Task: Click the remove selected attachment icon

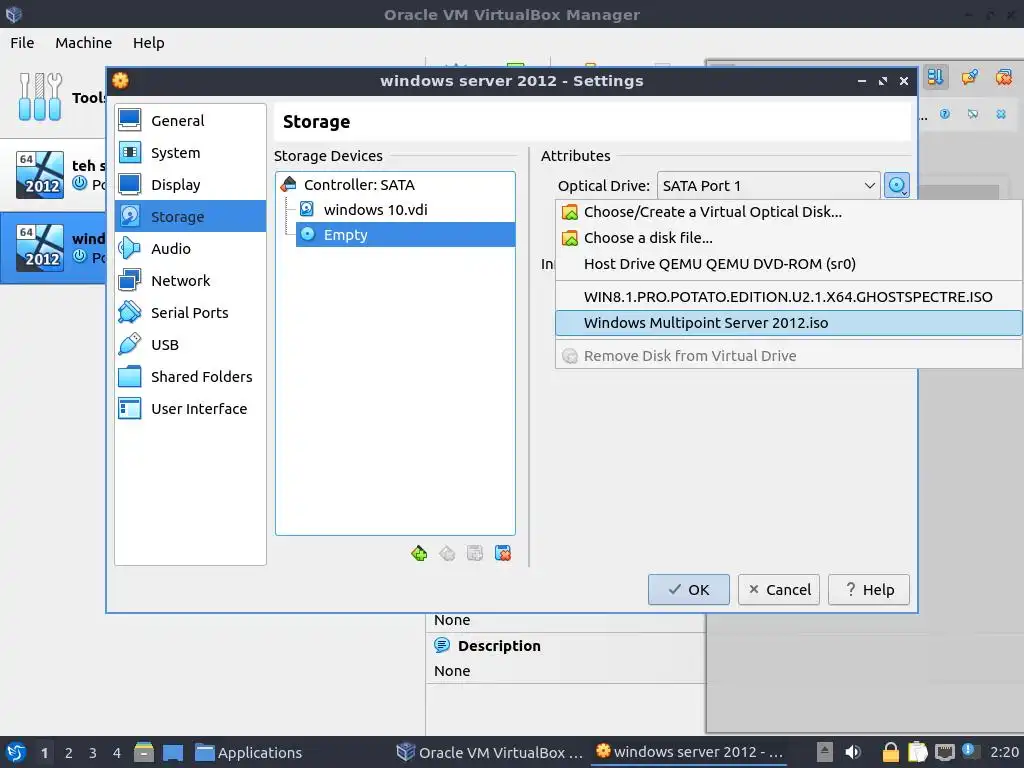Action: click(x=503, y=554)
